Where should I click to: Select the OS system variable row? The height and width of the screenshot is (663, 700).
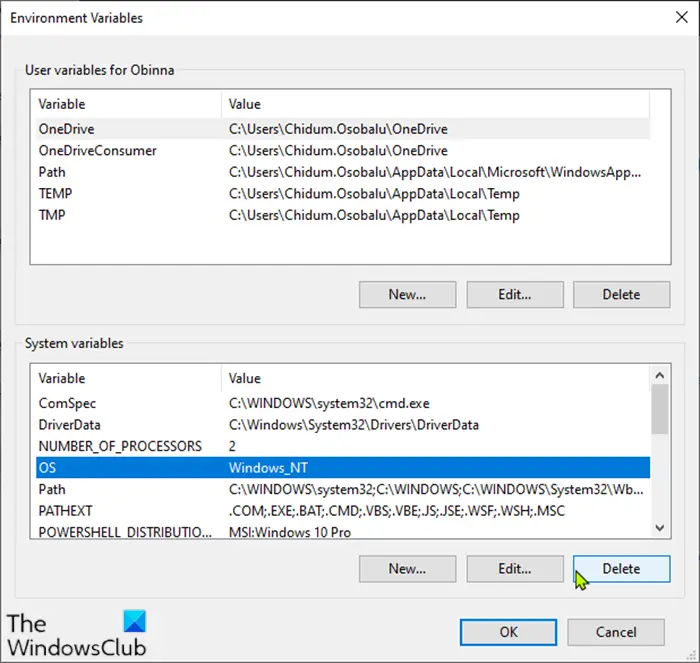pyautogui.click(x=342, y=467)
